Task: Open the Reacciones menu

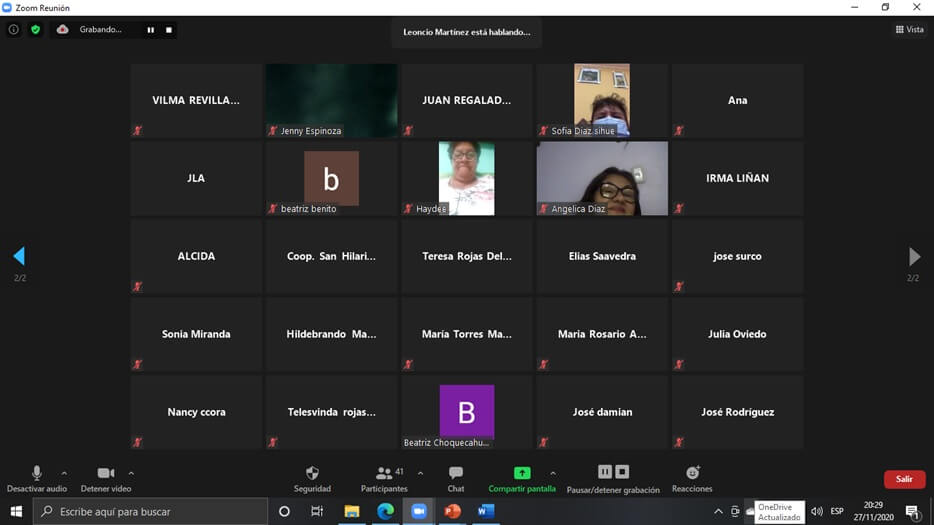Action: (x=692, y=473)
